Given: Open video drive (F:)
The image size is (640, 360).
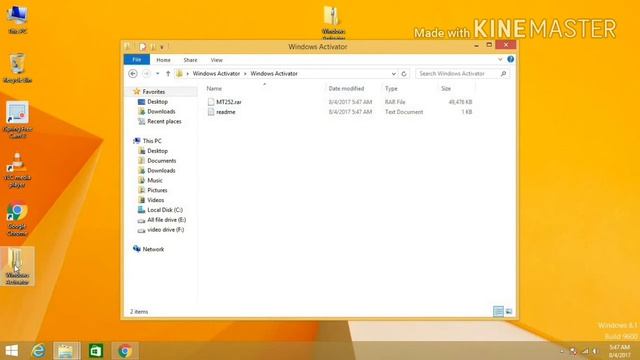Looking at the screenshot, I should 165,230.
